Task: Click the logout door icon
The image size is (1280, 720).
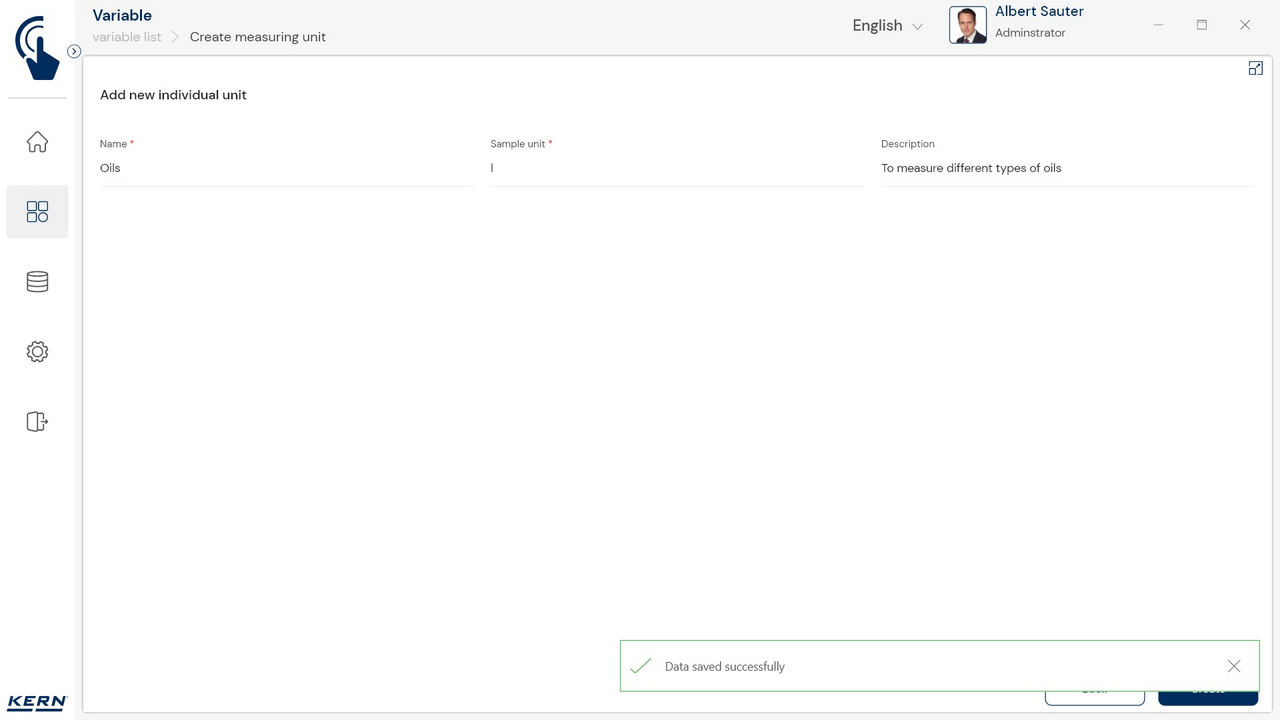Action: pyautogui.click(x=37, y=422)
